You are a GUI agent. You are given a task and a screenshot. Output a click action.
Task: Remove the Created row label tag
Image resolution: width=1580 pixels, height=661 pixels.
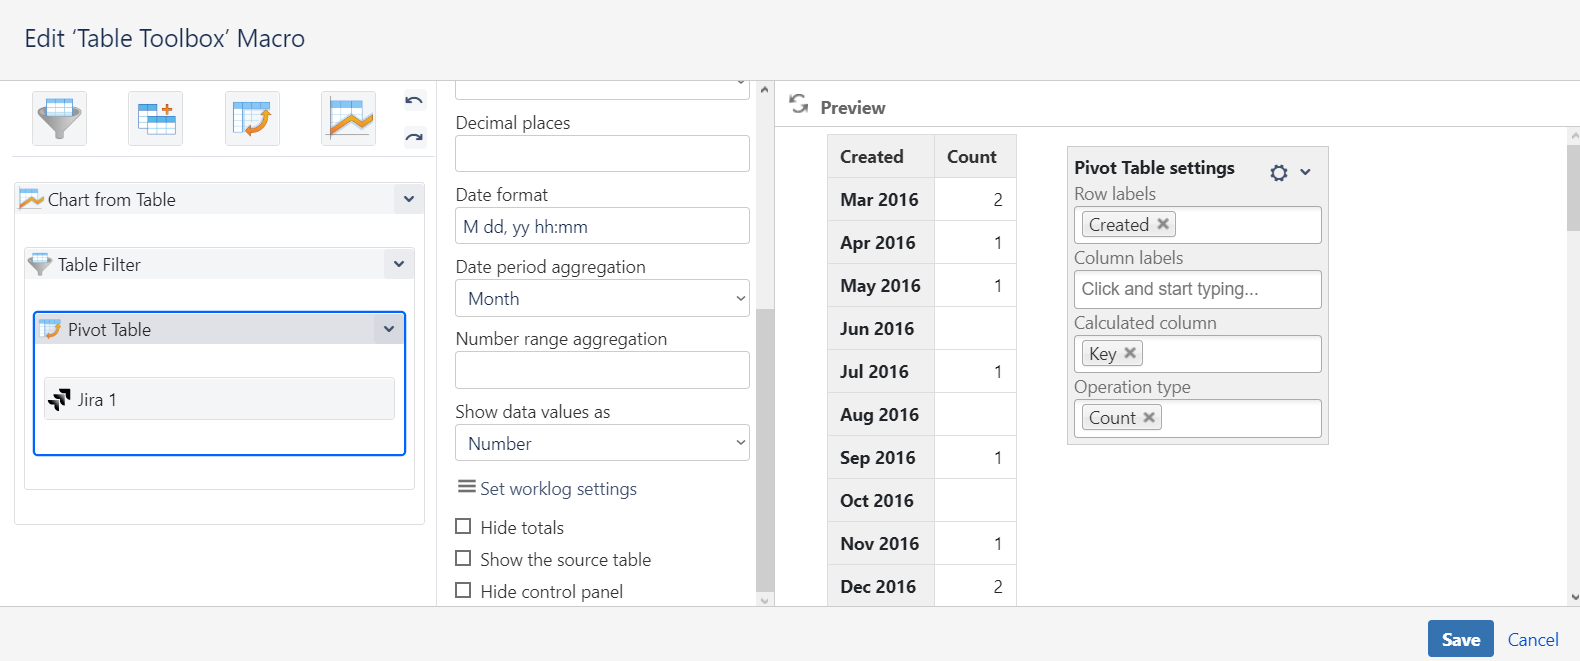point(1163,224)
